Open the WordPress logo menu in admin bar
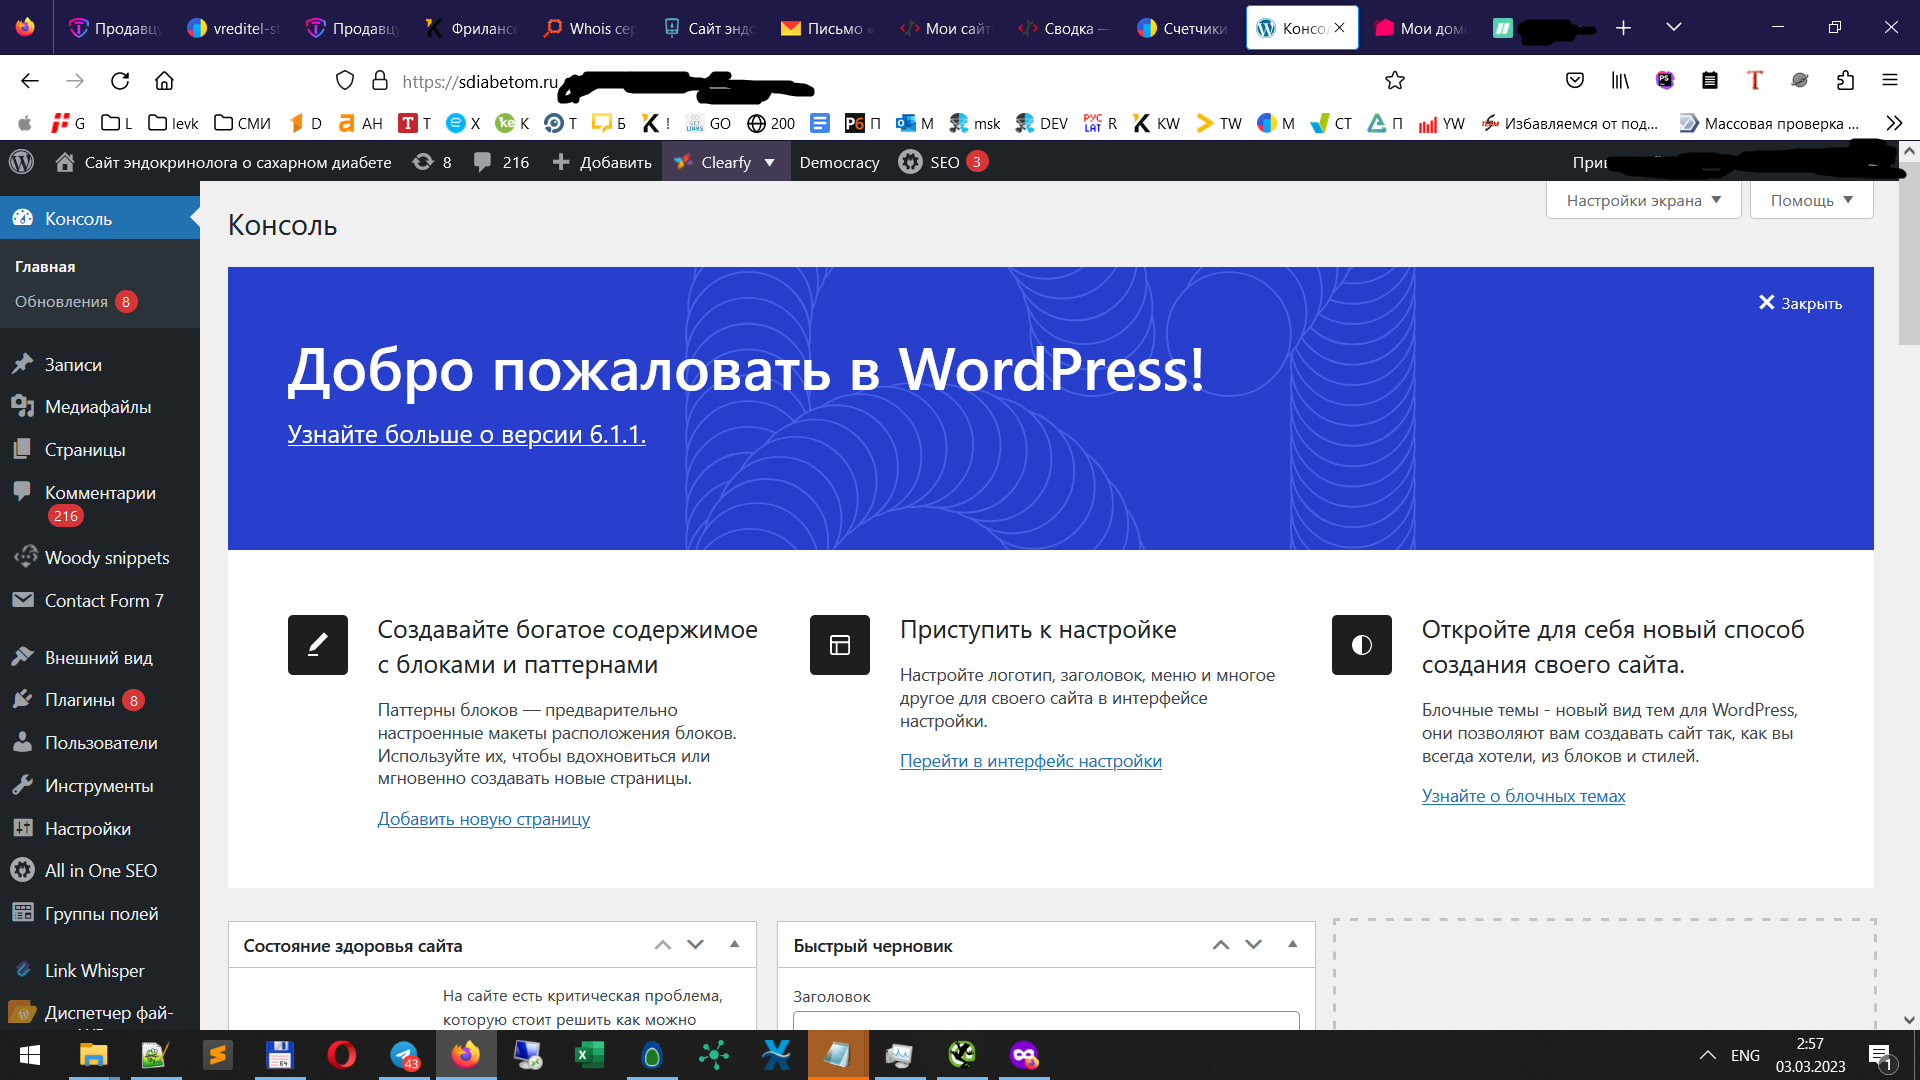 (21, 162)
